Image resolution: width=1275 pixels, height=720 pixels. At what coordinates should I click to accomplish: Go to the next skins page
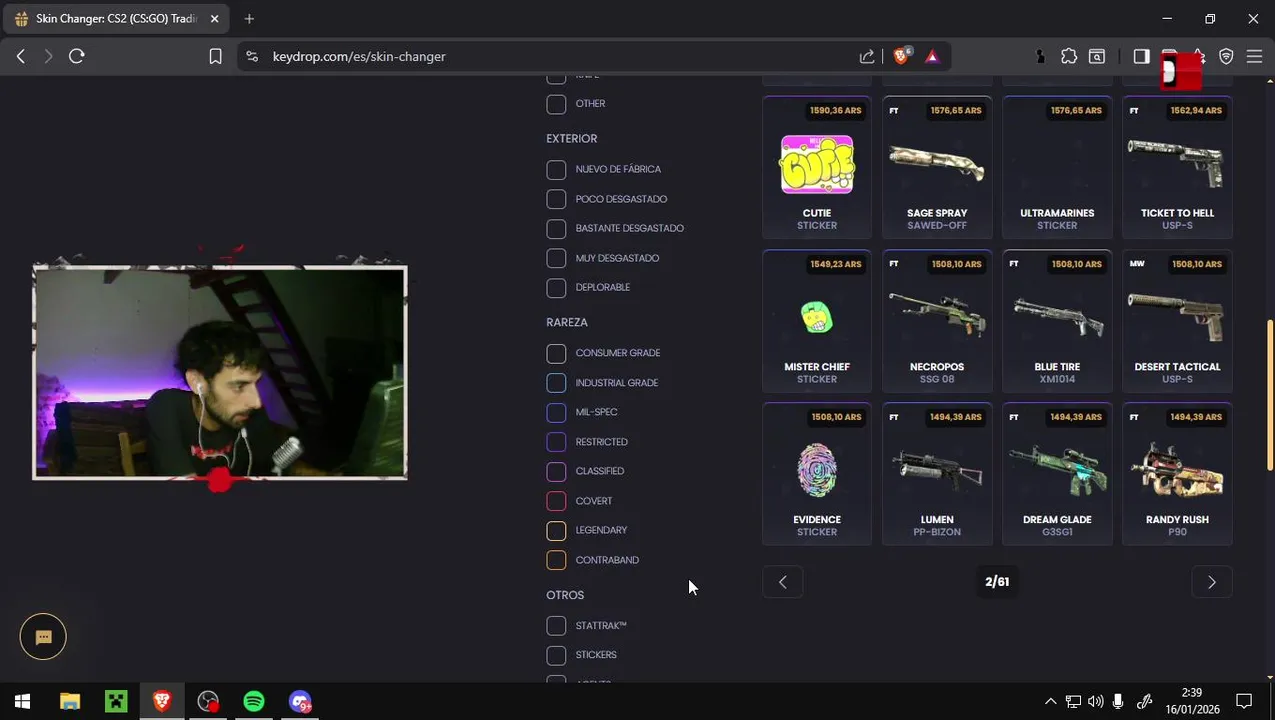[x=1211, y=582]
